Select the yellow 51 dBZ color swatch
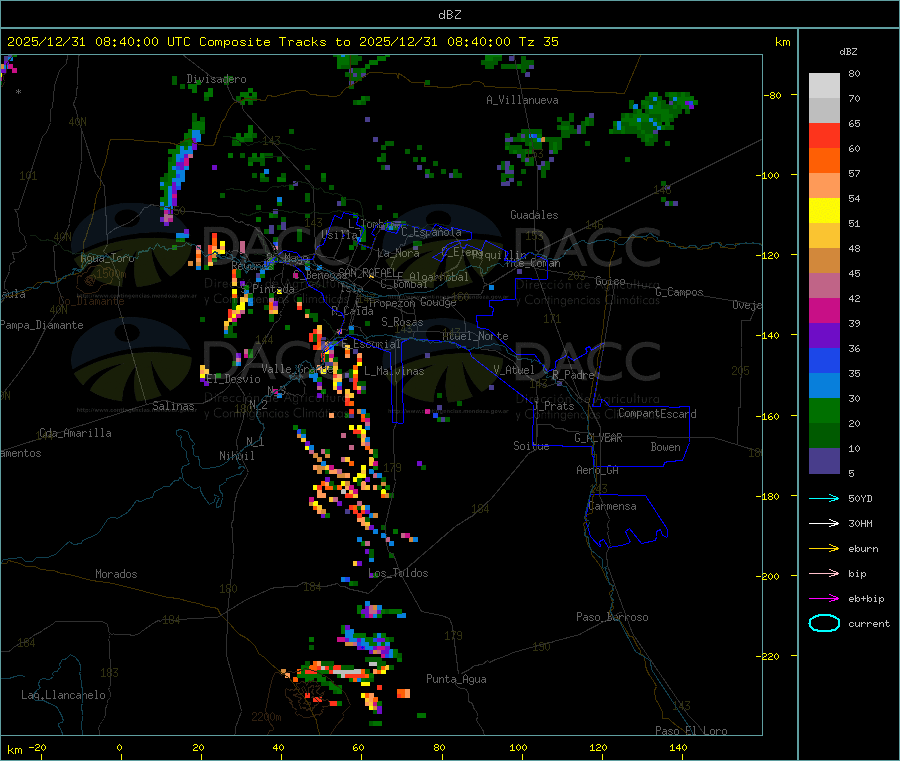This screenshot has height=761, width=900. coord(824,211)
